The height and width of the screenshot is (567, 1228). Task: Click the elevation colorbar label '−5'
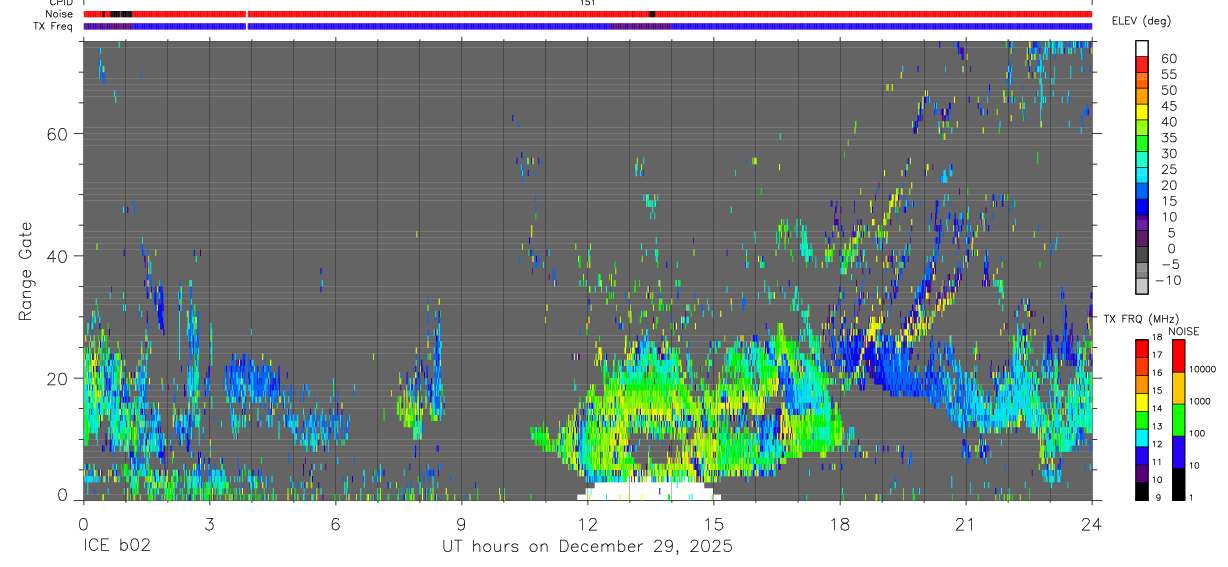pos(1169,265)
